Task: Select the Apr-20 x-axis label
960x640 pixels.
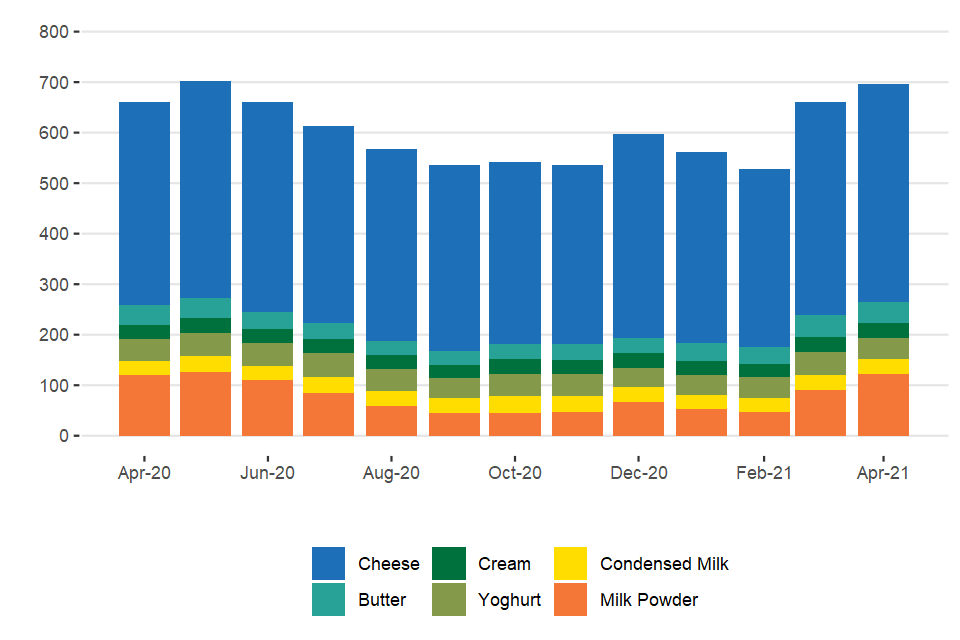Action: (x=144, y=473)
